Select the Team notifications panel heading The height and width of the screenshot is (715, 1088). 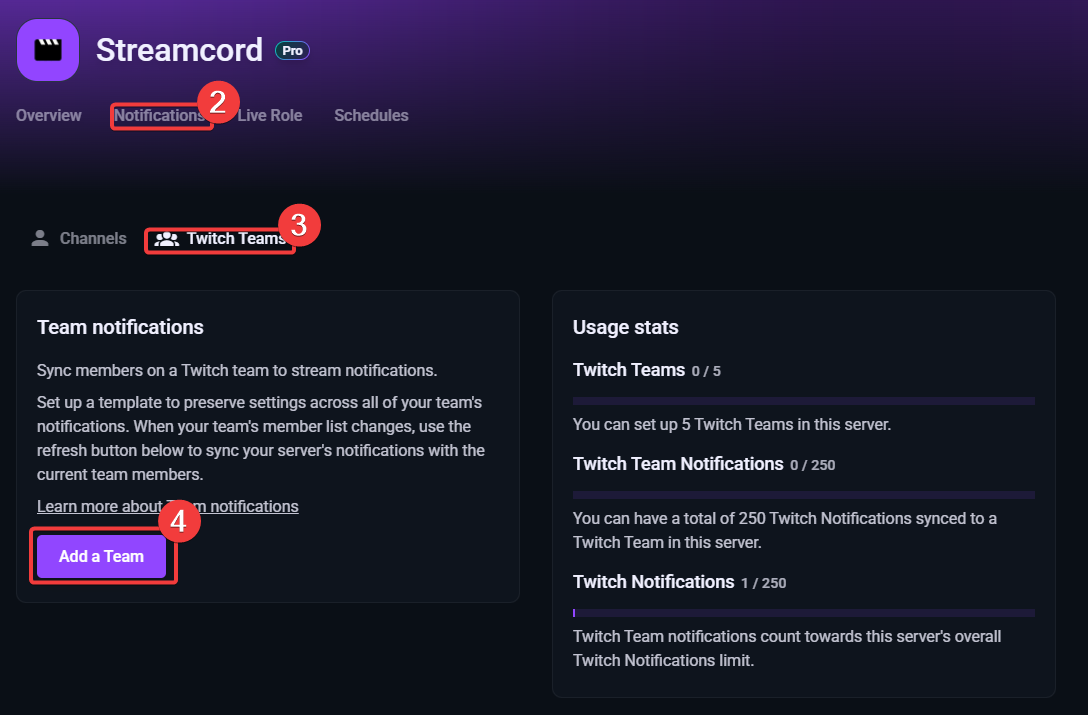(x=119, y=327)
